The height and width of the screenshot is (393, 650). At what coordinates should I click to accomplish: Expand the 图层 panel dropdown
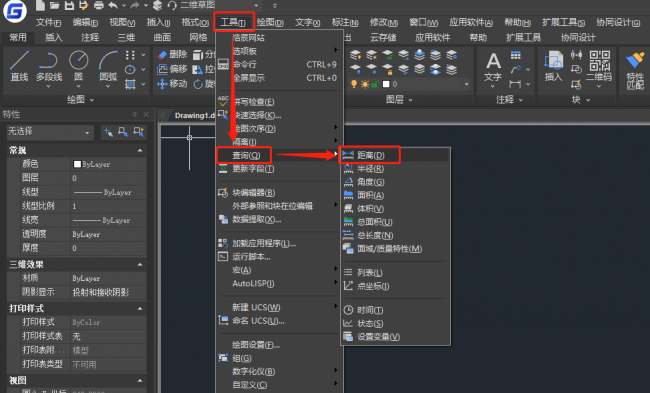click(x=399, y=100)
